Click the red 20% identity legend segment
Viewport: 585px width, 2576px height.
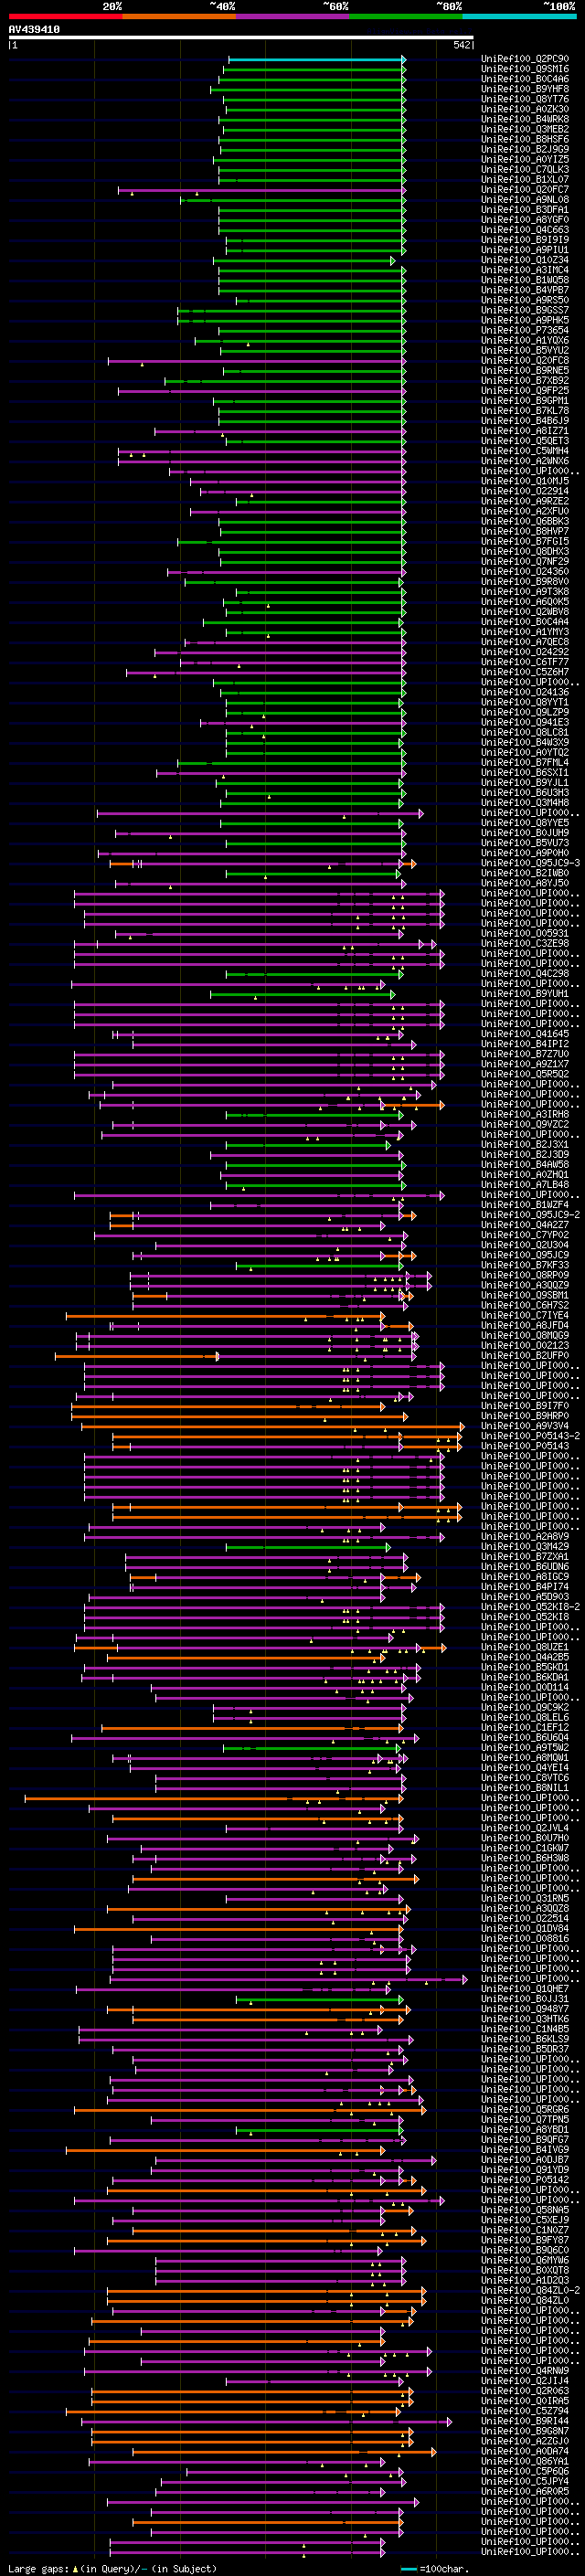pos(65,16)
